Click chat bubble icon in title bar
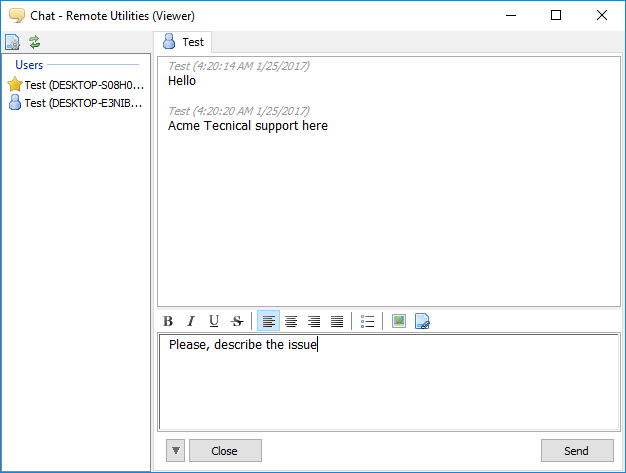Viewport: 626px width, 473px height. pos(17,16)
